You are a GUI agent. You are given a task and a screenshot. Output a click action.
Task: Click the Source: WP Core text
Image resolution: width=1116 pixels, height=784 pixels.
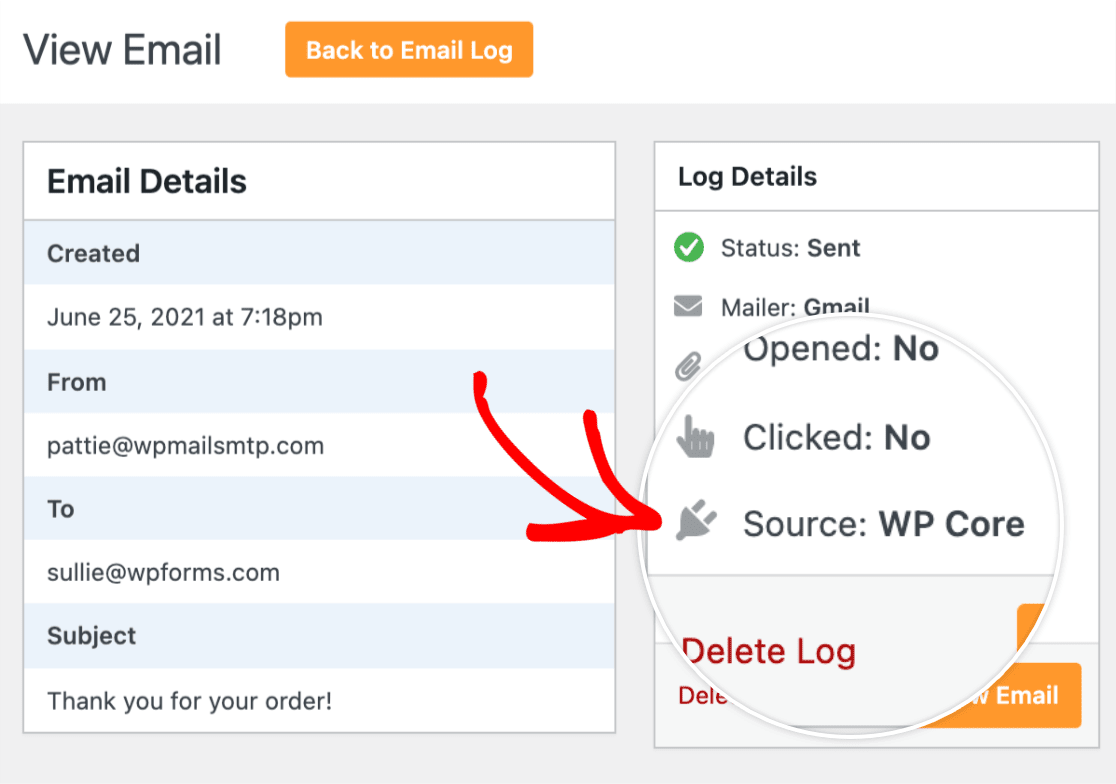coord(883,524)
